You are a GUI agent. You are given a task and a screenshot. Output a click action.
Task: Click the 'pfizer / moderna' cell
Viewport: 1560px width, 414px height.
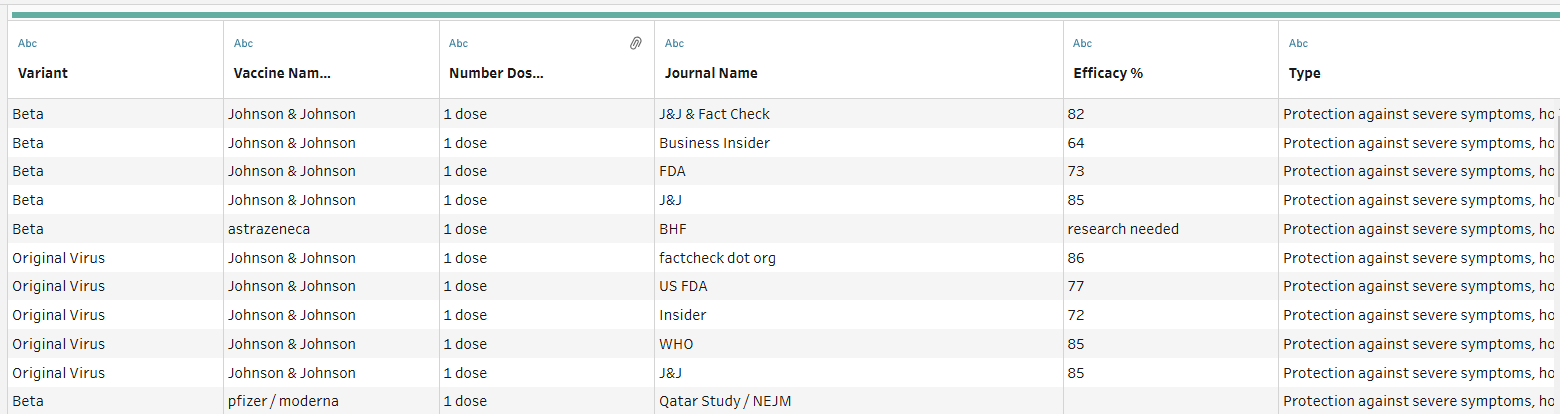283,401
